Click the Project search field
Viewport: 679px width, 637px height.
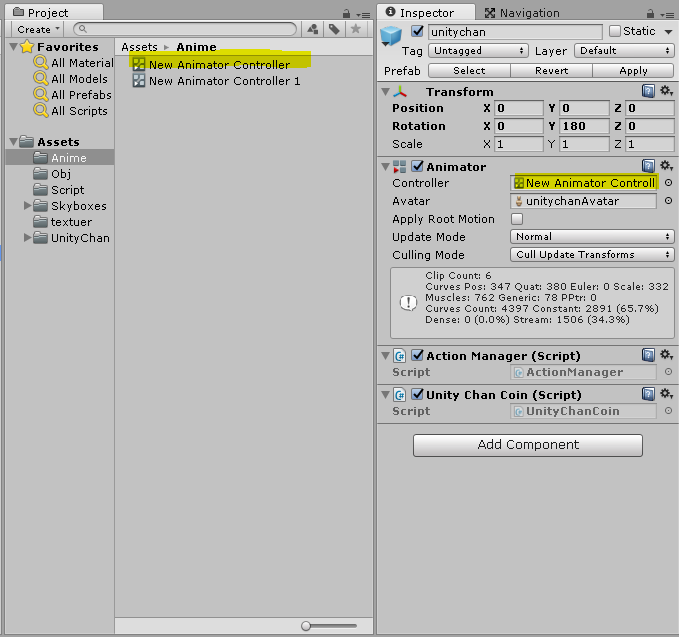(x=185, y=29)
